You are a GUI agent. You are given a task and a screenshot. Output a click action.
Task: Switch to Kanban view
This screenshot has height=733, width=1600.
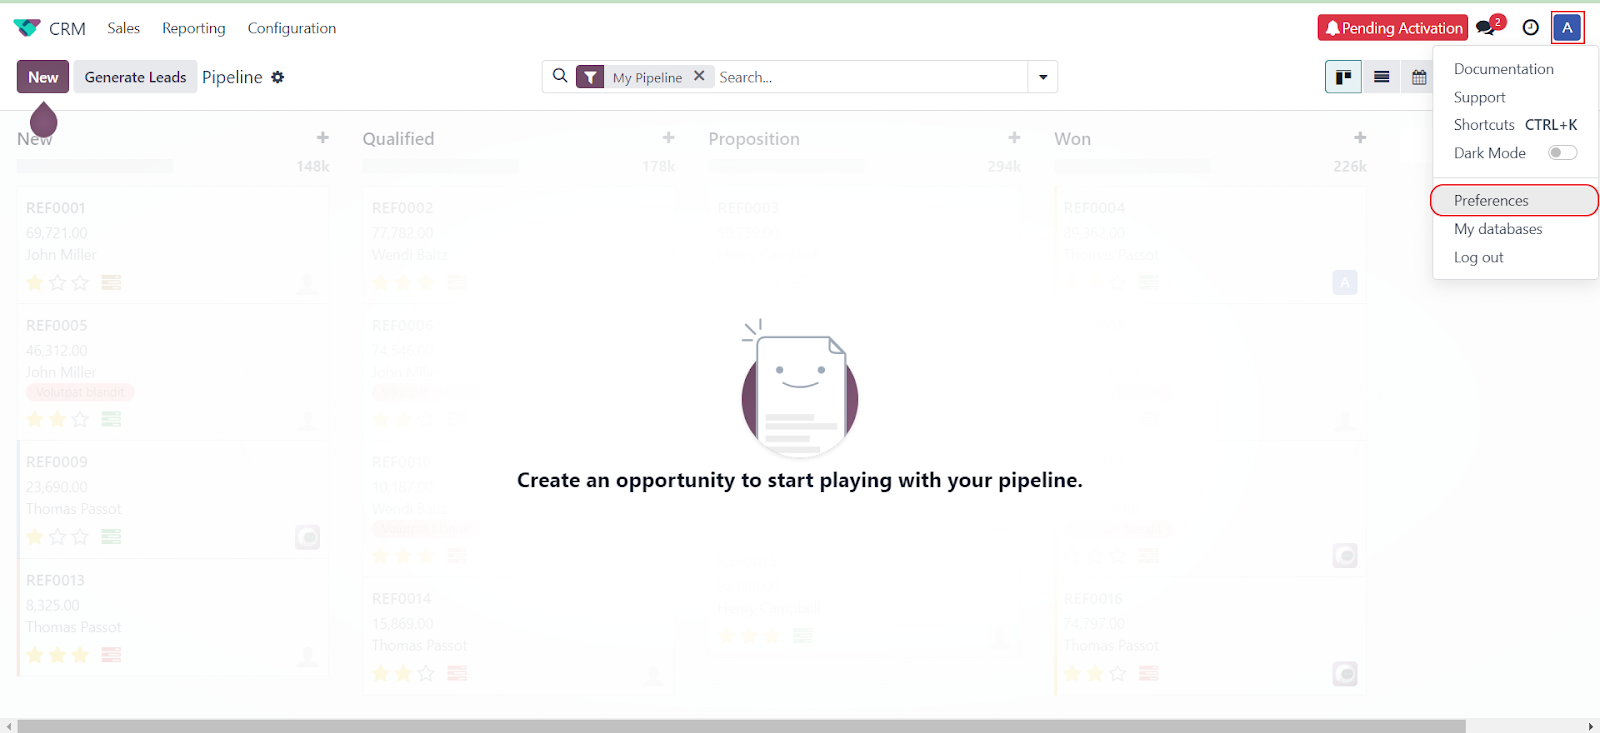pos(1343,77)
